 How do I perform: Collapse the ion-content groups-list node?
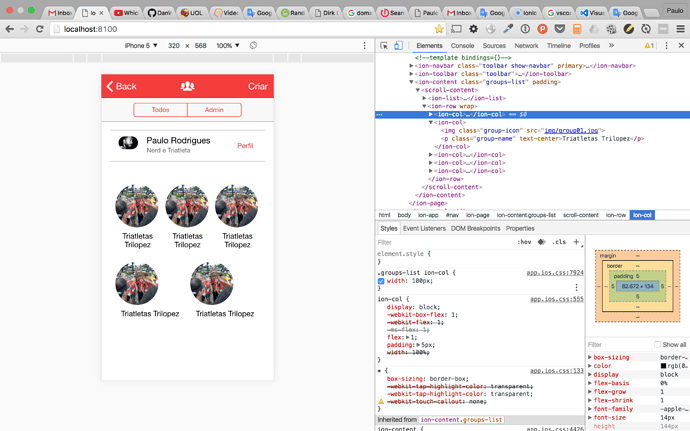pyautogui.click(x=411, y=82)
